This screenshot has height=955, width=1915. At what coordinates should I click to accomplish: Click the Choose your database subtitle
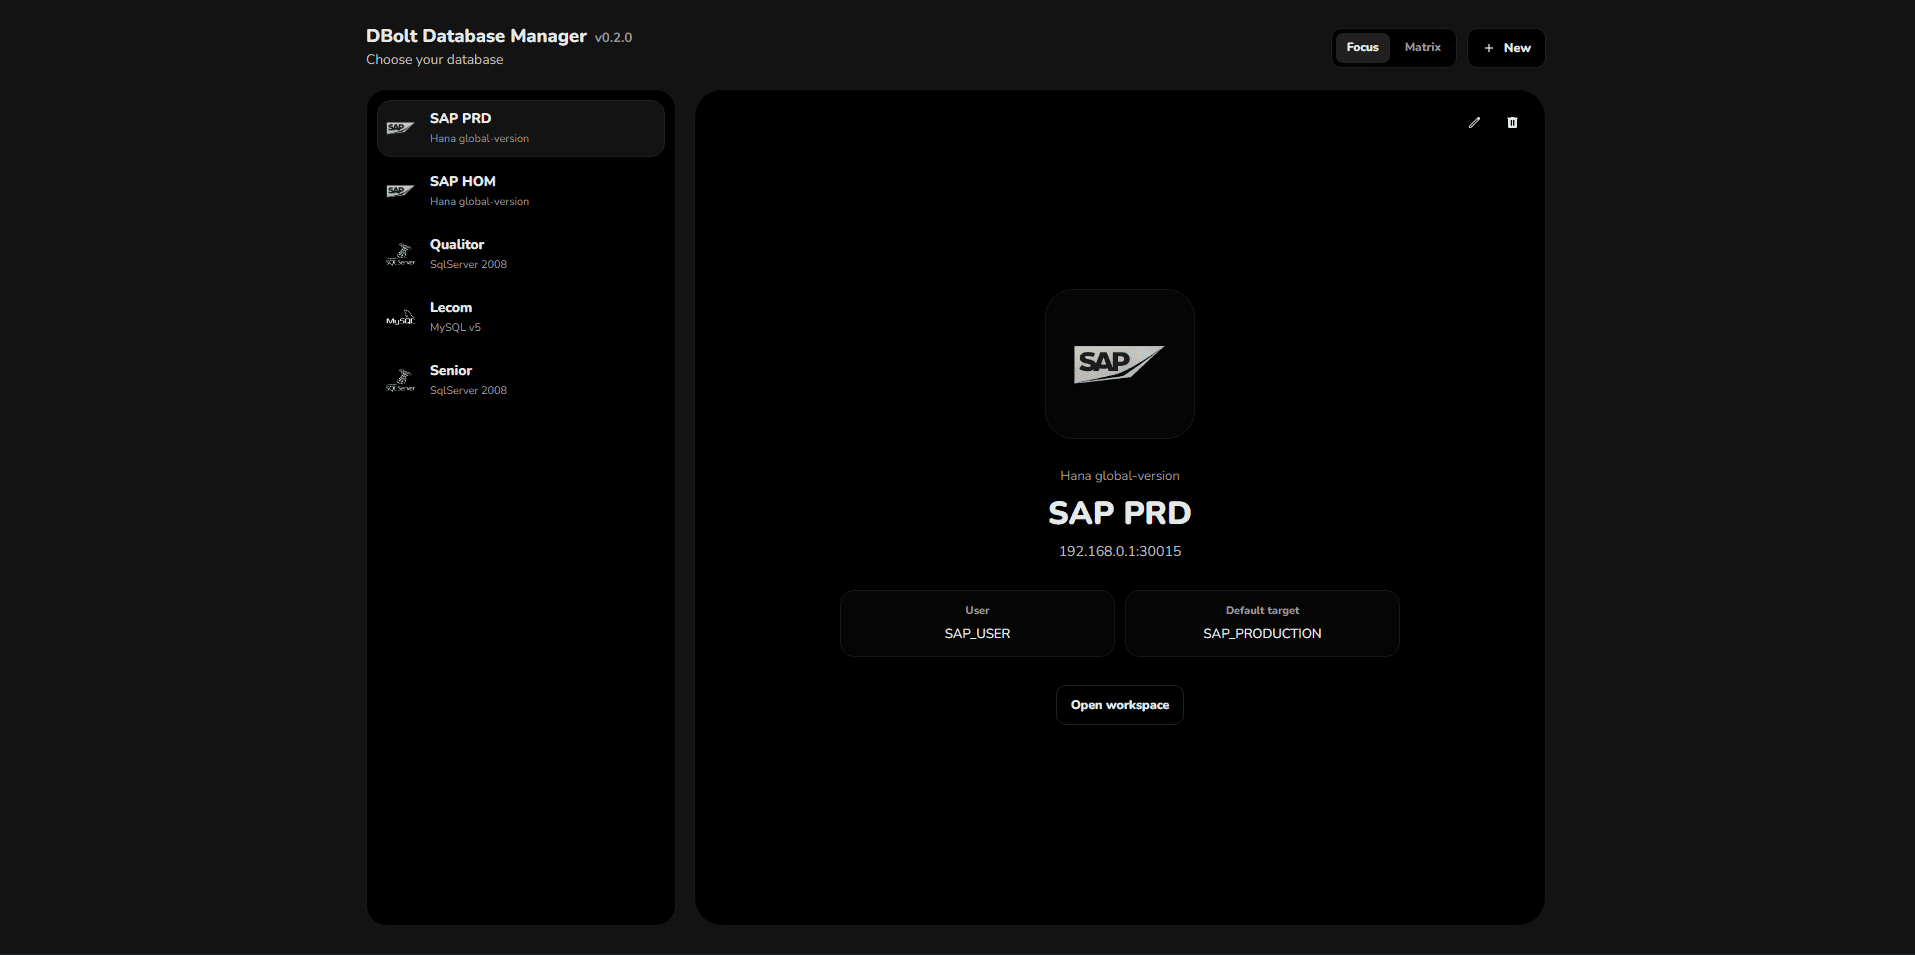coord(435,60)
